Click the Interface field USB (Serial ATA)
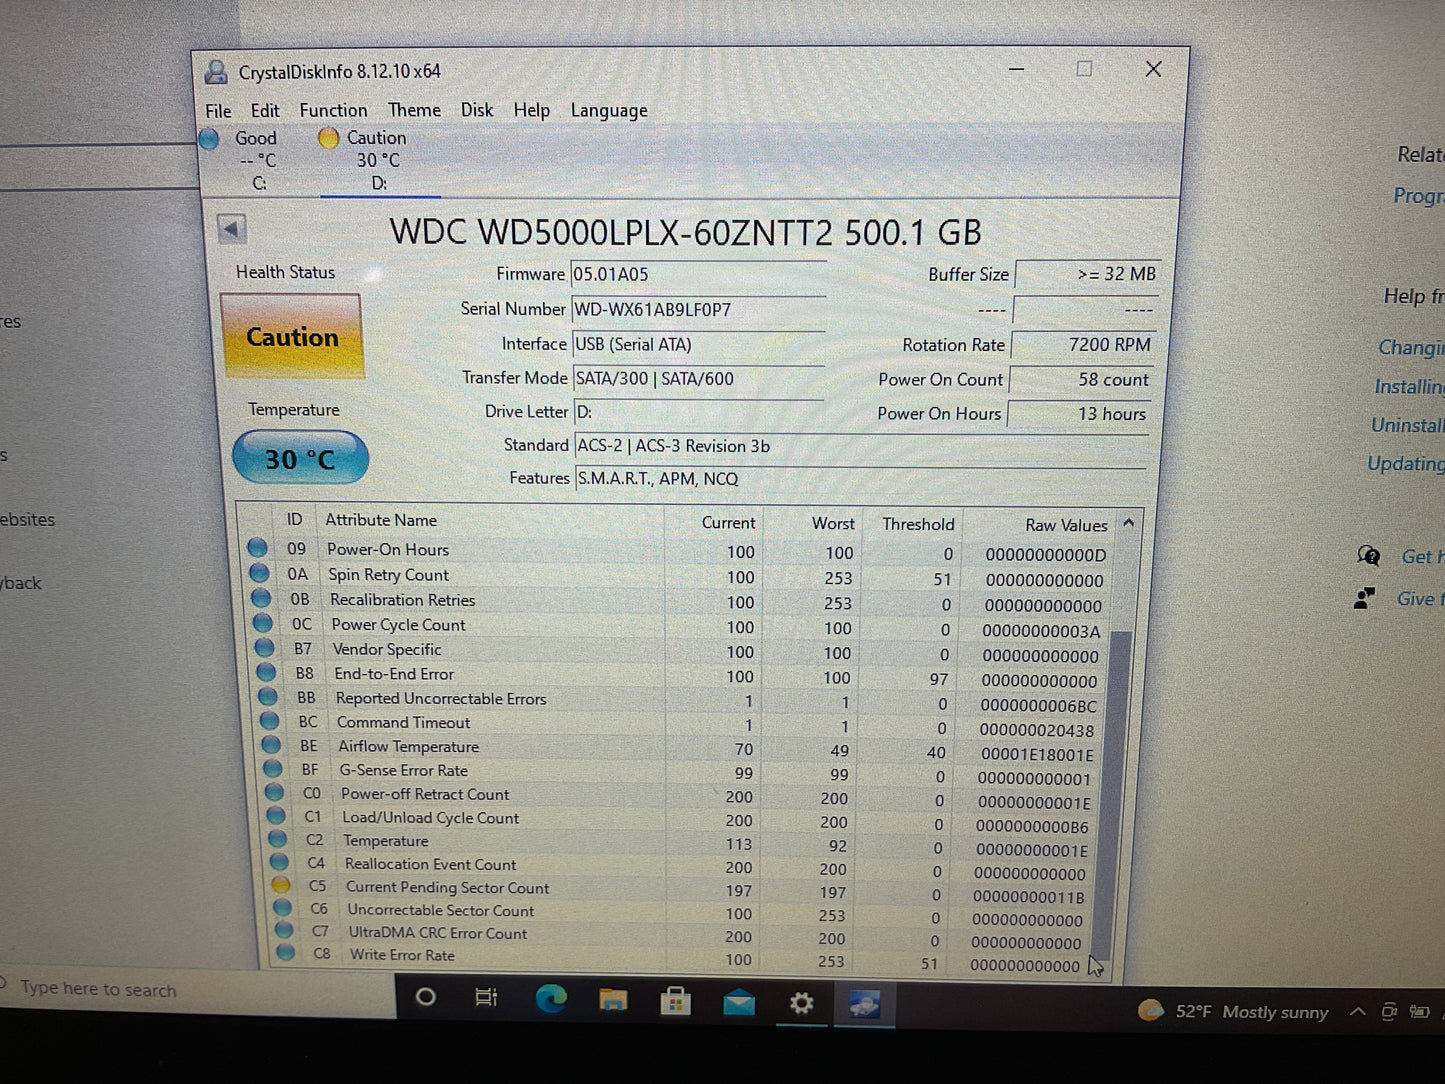 tap(698, 344)
